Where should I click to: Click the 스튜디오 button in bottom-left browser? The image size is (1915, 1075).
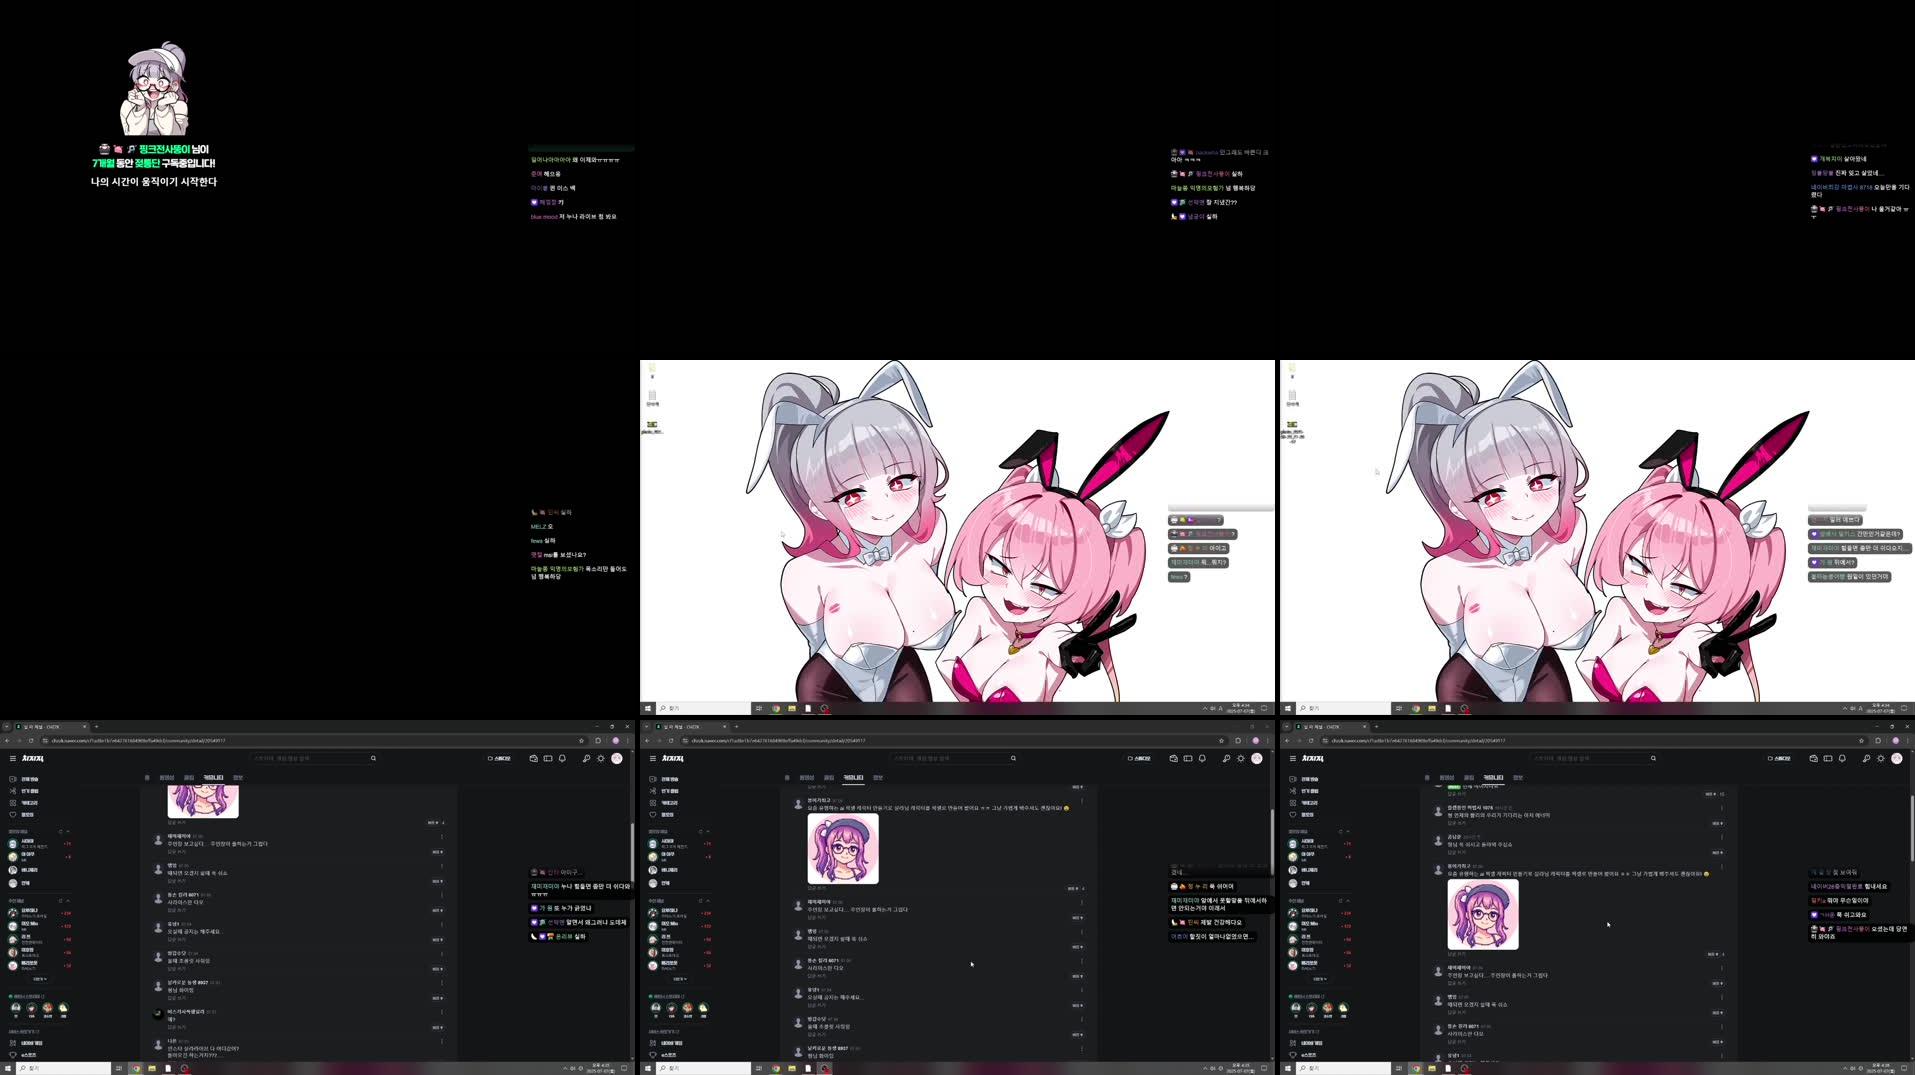pyautogui.click(x=499, y=758)
